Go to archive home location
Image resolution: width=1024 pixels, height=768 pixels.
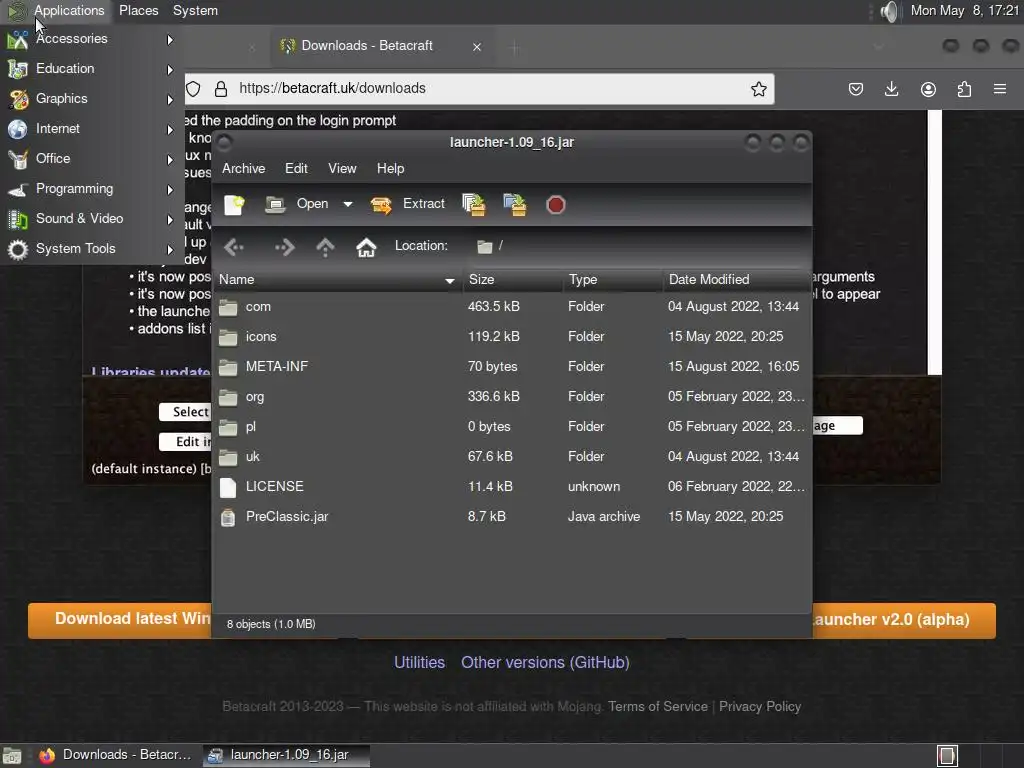pyautogui.click(x=366, y=247)
